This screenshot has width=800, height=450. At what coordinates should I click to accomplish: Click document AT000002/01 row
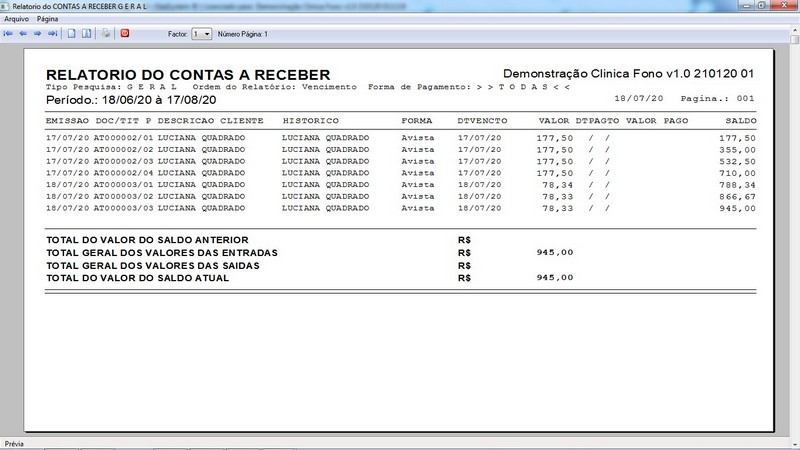[x=401, y=138]
